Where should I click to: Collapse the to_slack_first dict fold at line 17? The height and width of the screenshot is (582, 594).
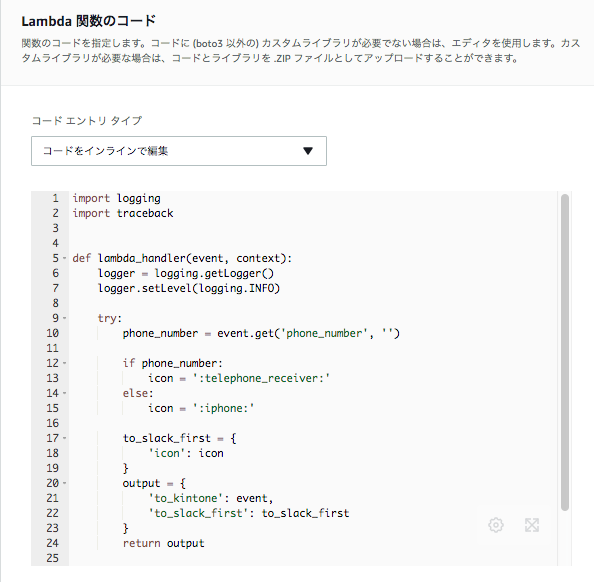(x=64, y=438)
